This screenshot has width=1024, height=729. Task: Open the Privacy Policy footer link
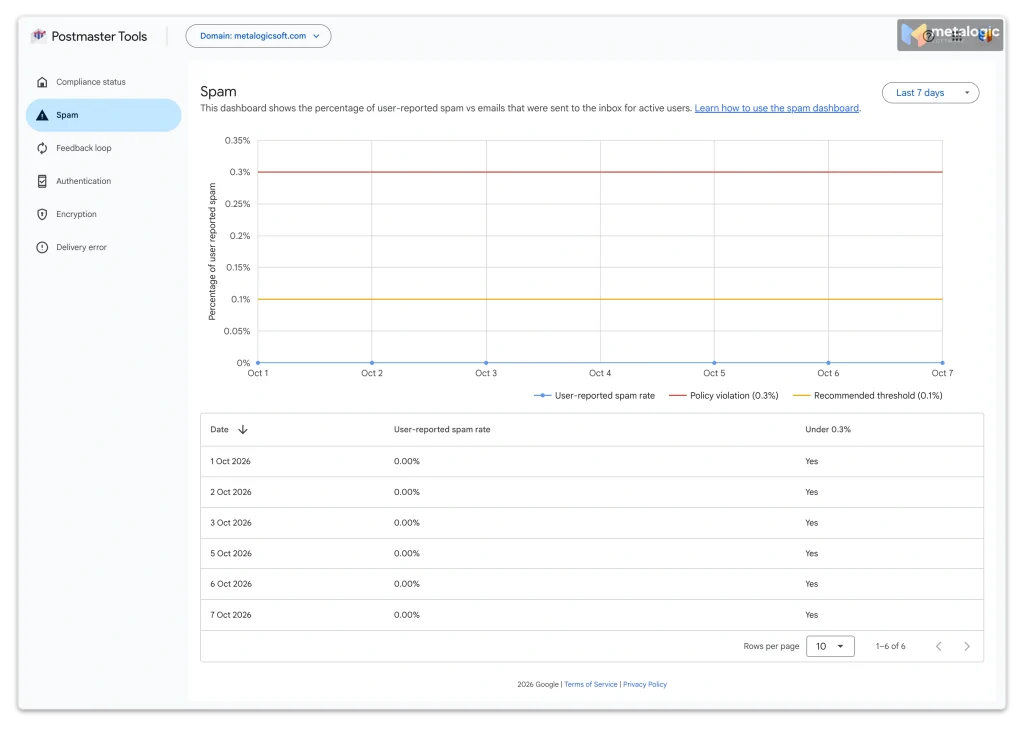645,685
